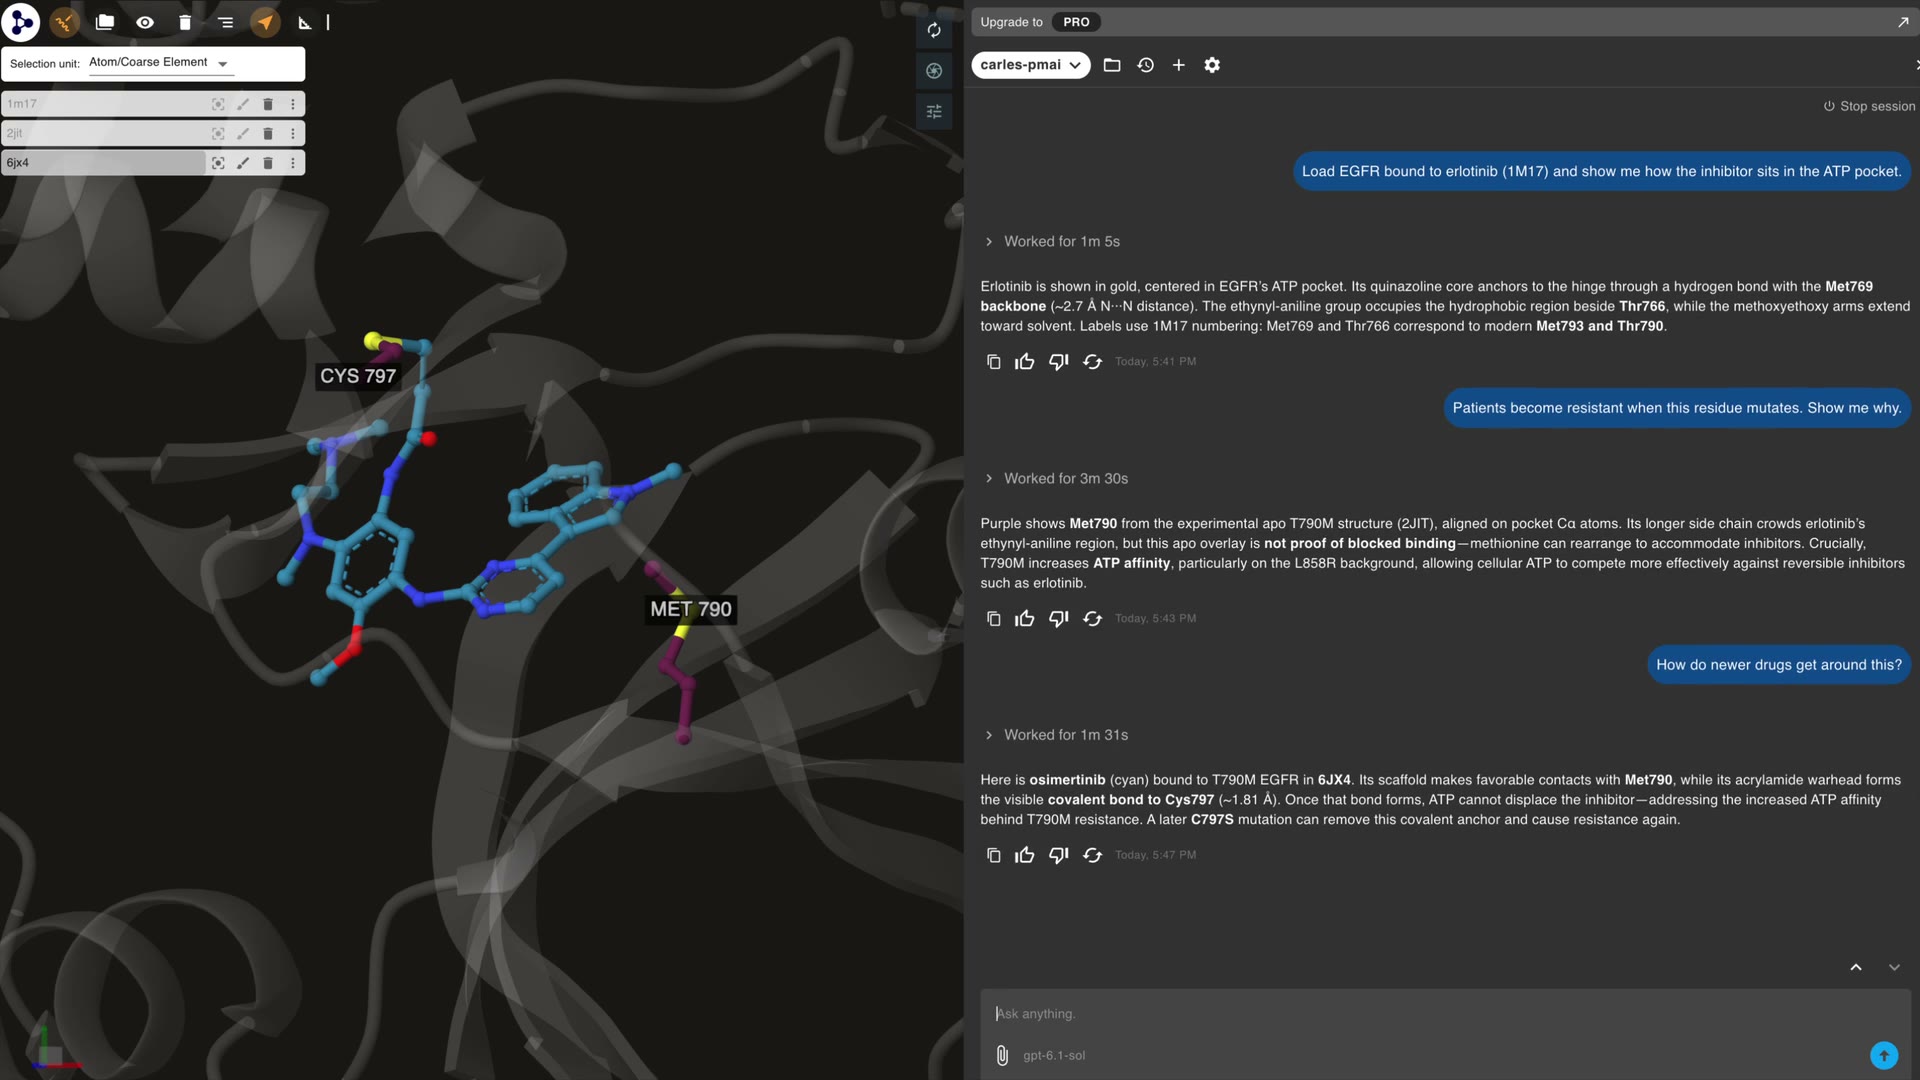Copy the erlotinib response from 5:41 PM
The height and width of the screenshot is (1080, 1920).
(x=993, y=362)
